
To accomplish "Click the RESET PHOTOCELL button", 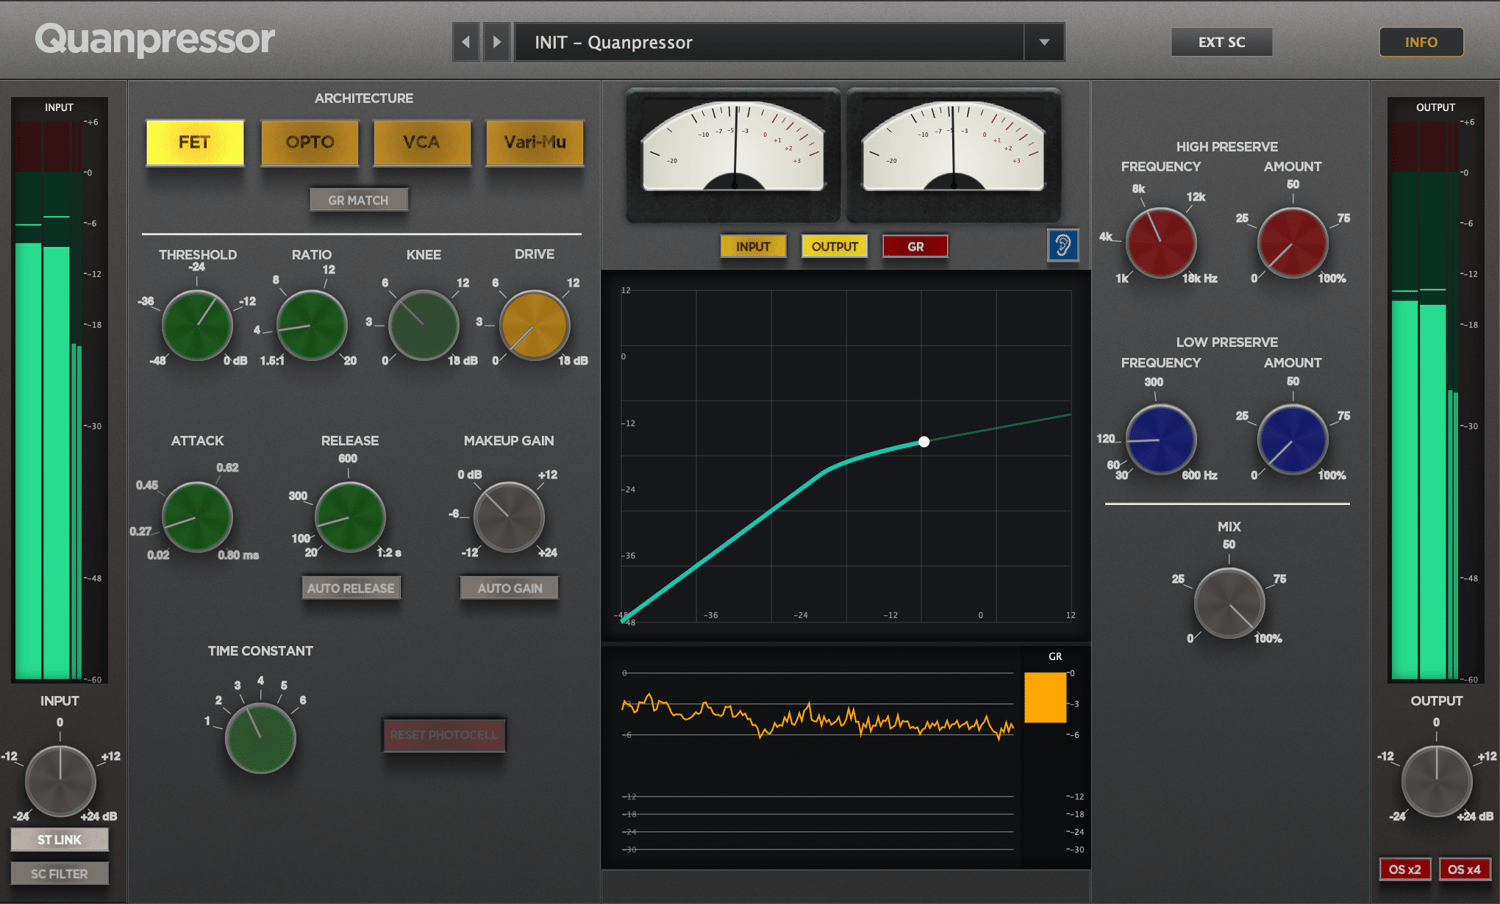I will pos(443,735).
